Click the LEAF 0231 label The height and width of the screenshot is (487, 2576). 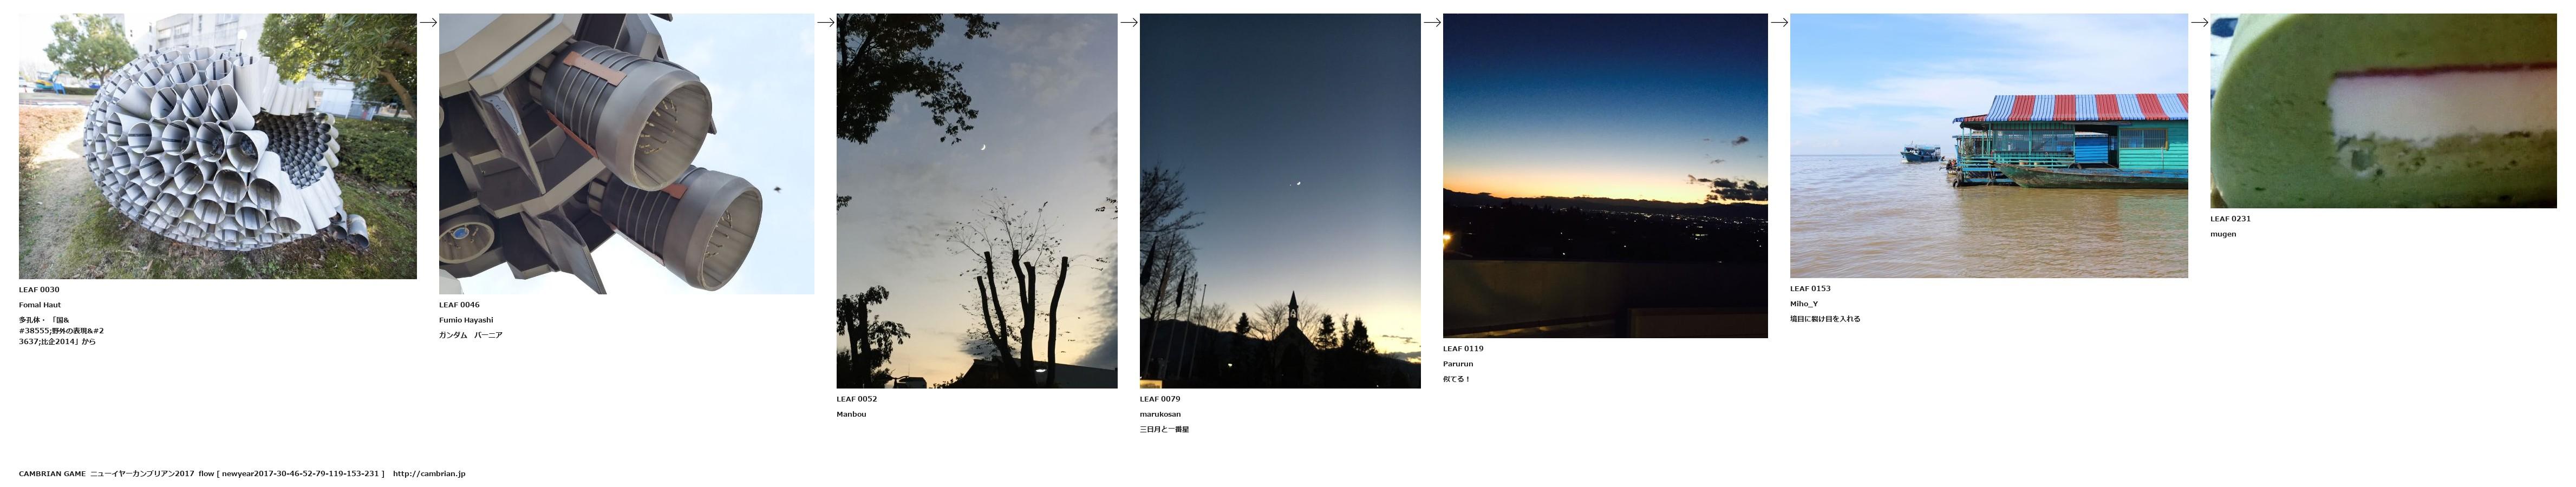(x=2230, y=219)
